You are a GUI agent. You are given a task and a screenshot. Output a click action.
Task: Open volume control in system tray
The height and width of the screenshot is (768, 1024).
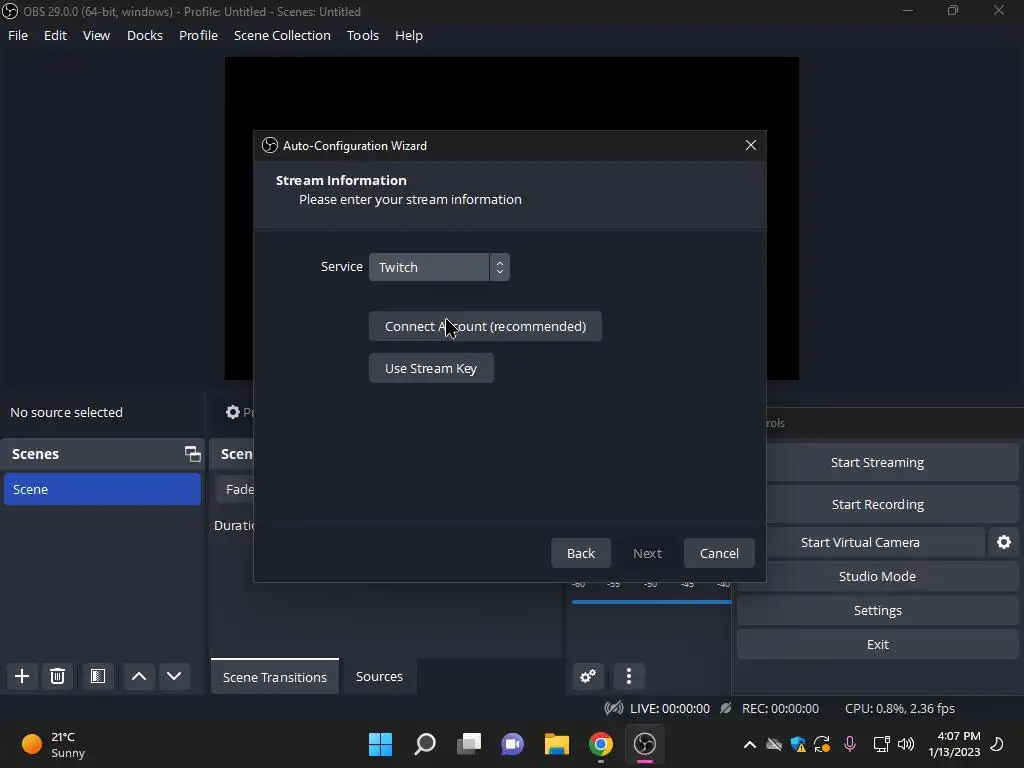coord(906,744)
